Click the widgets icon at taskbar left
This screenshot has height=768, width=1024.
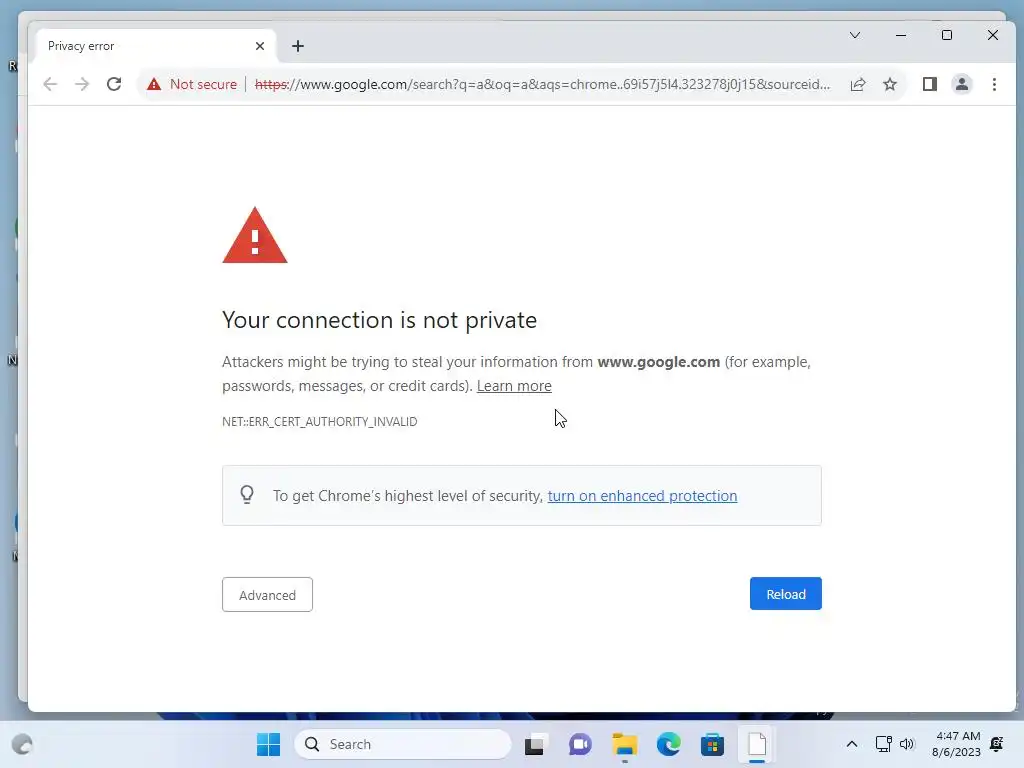pos(22,744)
